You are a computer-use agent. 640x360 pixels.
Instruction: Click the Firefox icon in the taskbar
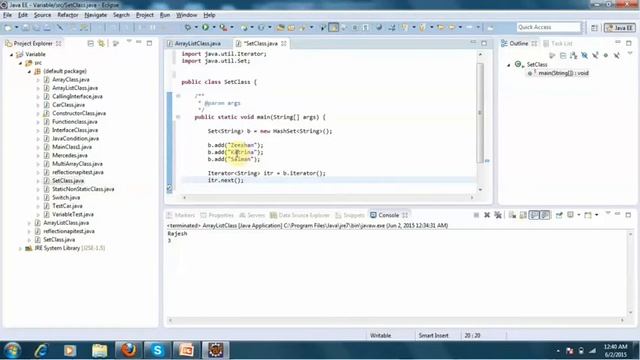129,350
